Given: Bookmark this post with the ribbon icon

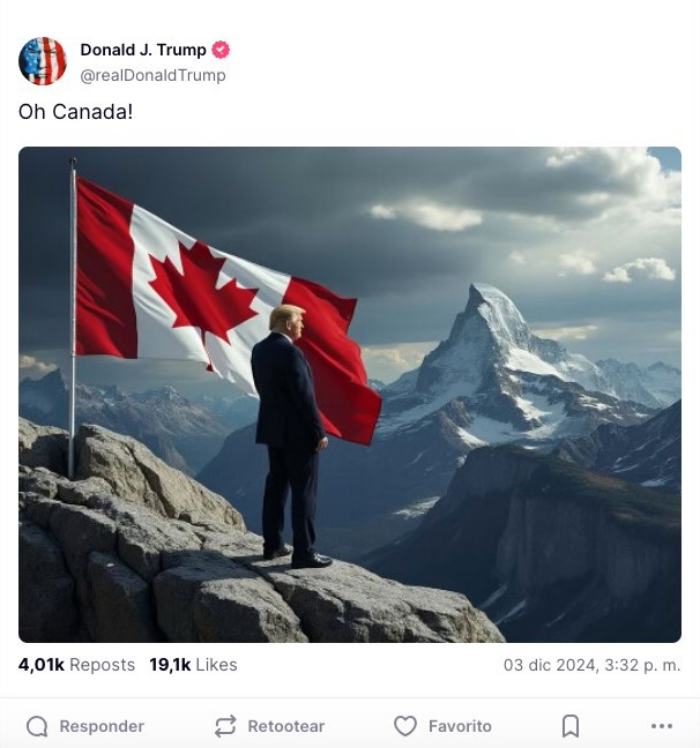Looking at the screenshot, I should [571, 726].
